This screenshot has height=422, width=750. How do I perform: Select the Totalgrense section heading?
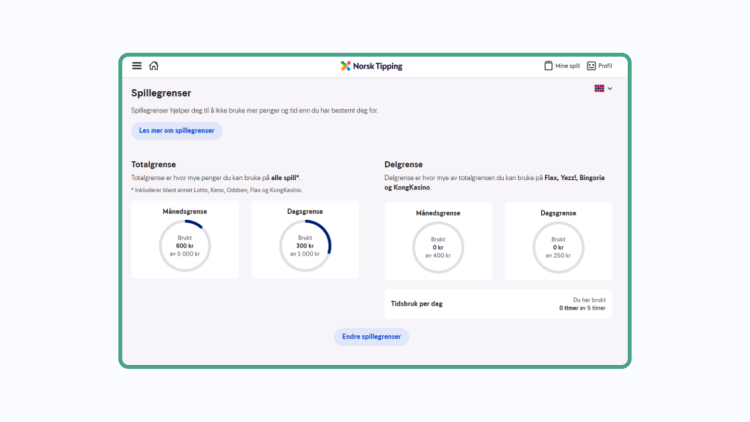(x=154, y=164)
